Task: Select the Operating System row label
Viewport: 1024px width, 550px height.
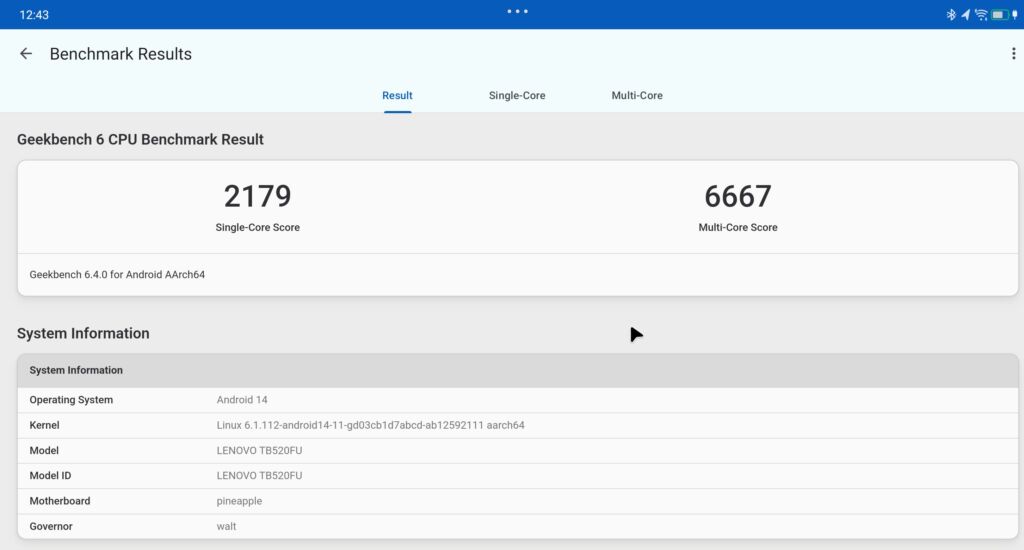Action: coord(71,400)
